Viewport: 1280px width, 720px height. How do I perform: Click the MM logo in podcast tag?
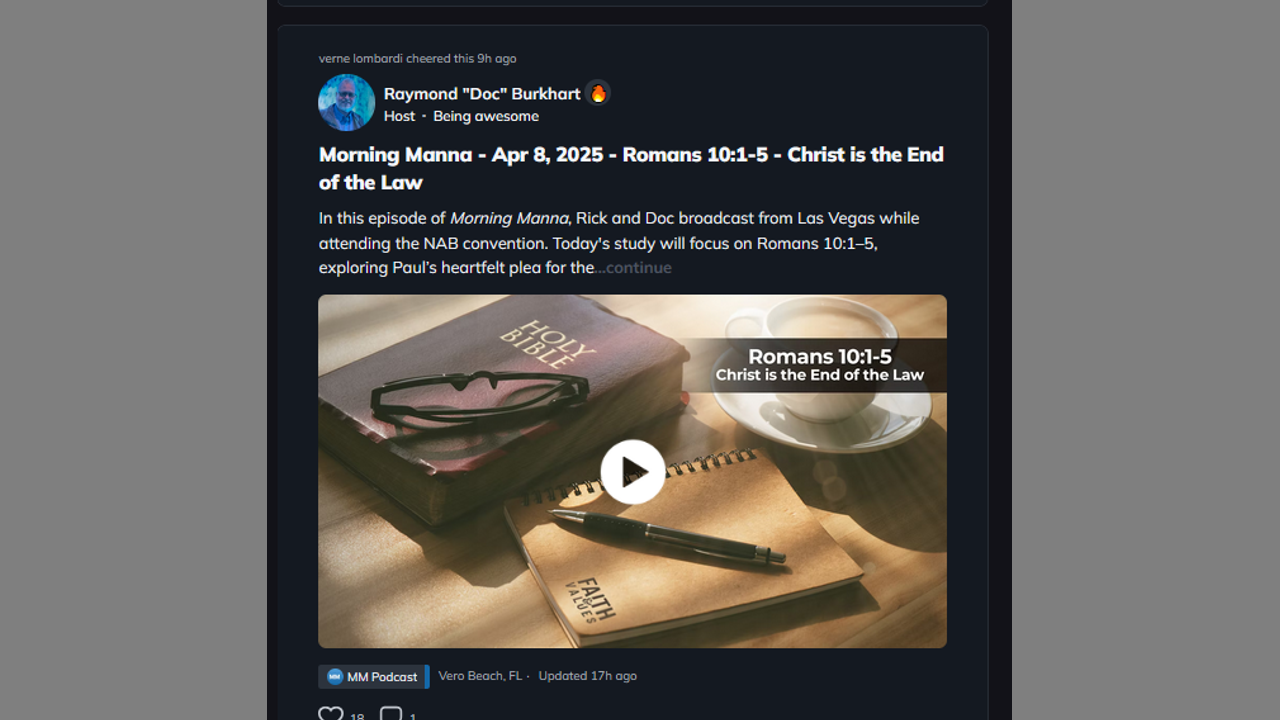click(335, 677)
